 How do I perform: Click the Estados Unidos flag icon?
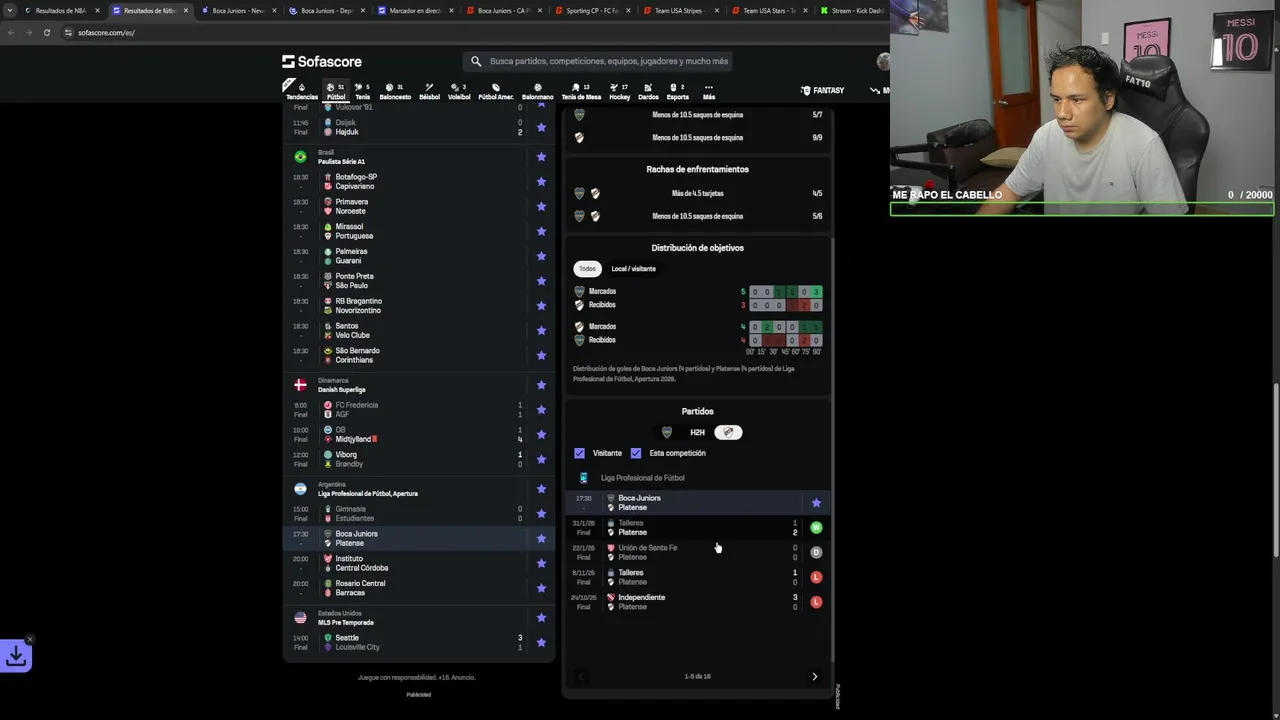(x=300, y=618)
